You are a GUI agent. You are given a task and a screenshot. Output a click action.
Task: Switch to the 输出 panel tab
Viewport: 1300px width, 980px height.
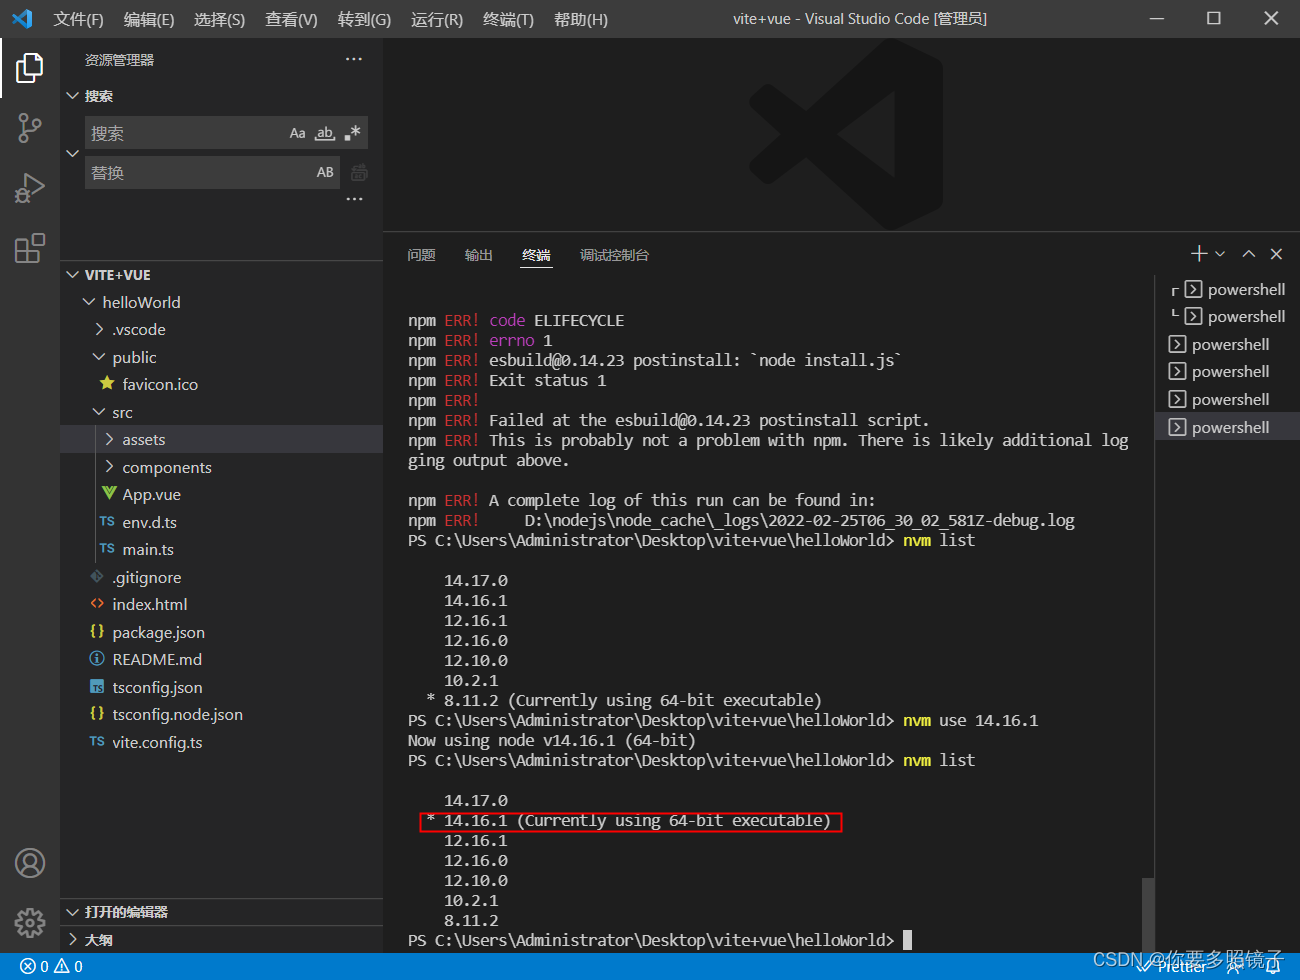point(479,255)
